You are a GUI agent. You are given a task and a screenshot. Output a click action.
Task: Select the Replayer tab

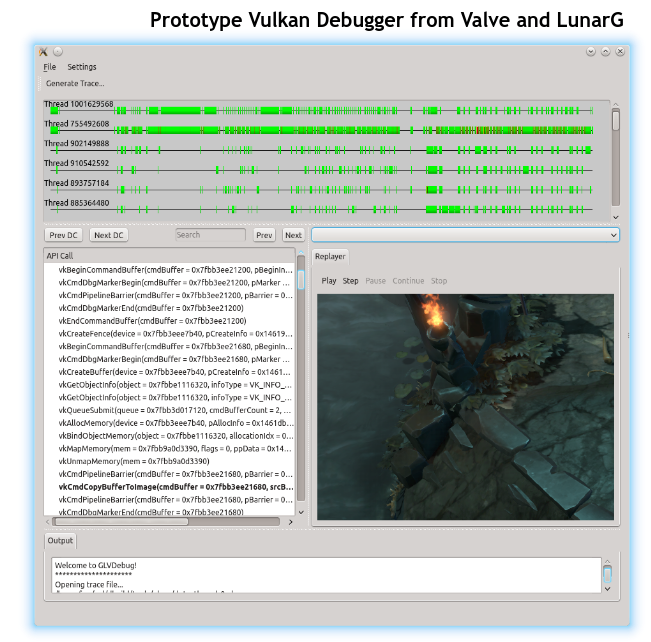tap(330, 257)
